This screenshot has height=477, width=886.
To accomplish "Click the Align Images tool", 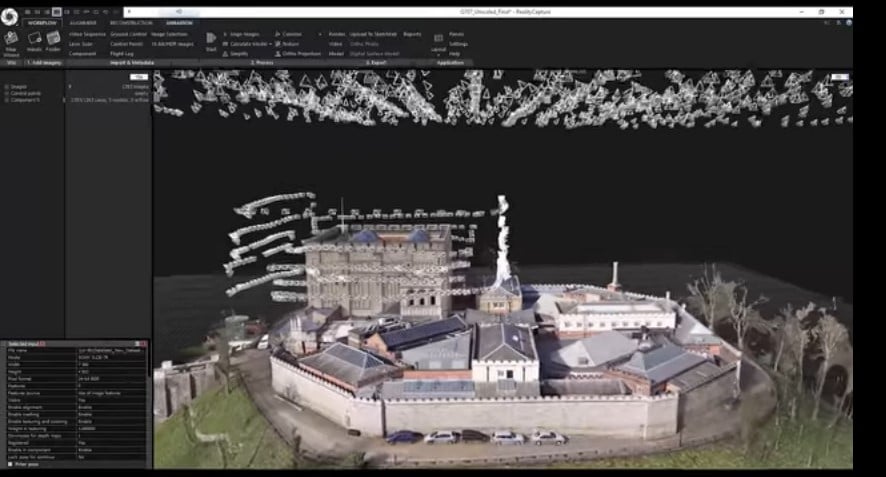I will coord(239,34).
